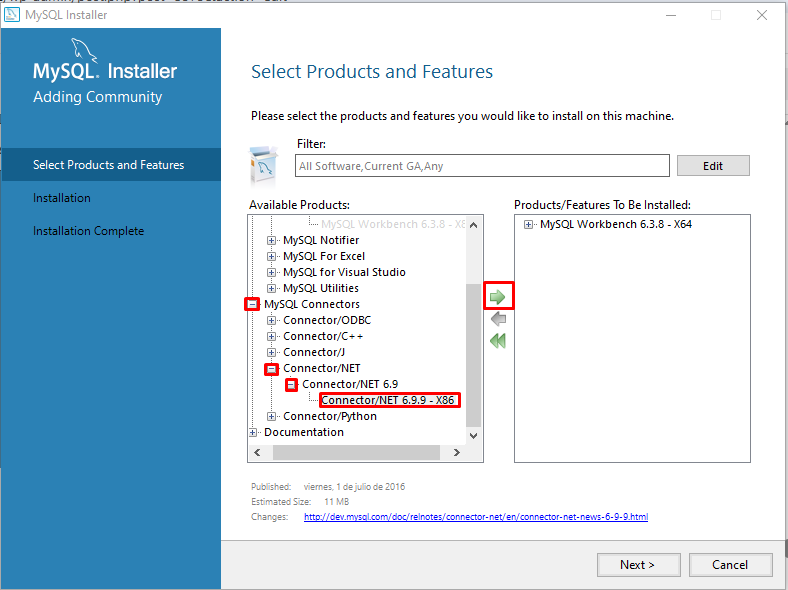The width and height of the screenshot is (788, 590).
Task: Click scroll right arrow of Available Products
Action: point(456,452)
